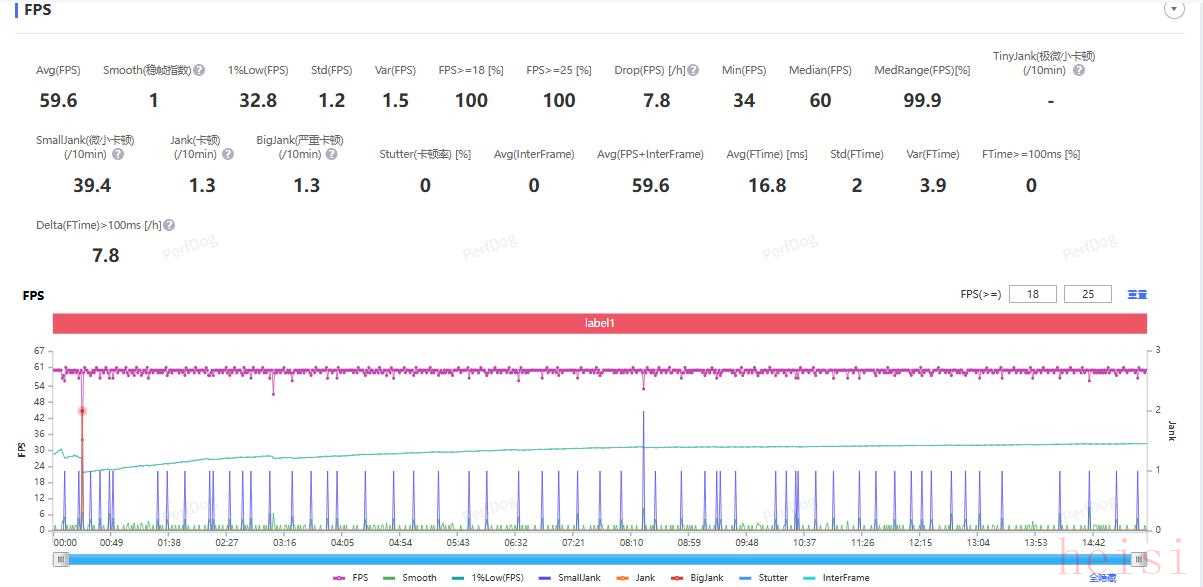This screenshot has height=587, width=1203.
Task: Collapse the FPS panel with arrow button
Action: (x=1174, y=9)
